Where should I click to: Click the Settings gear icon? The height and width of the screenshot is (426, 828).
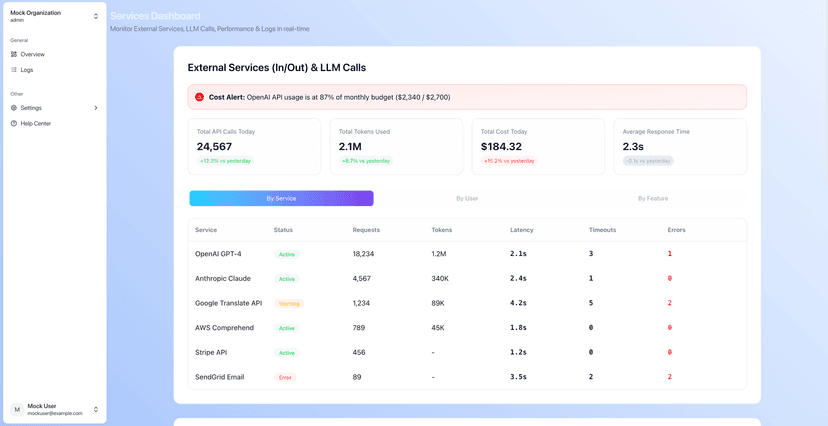14,108
